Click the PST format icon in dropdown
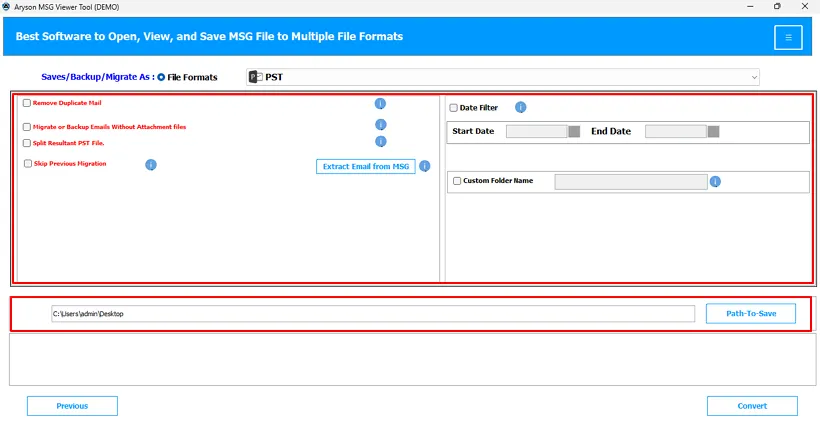The image size is (820, 432). pyautogui.click(x=256, y=77)
